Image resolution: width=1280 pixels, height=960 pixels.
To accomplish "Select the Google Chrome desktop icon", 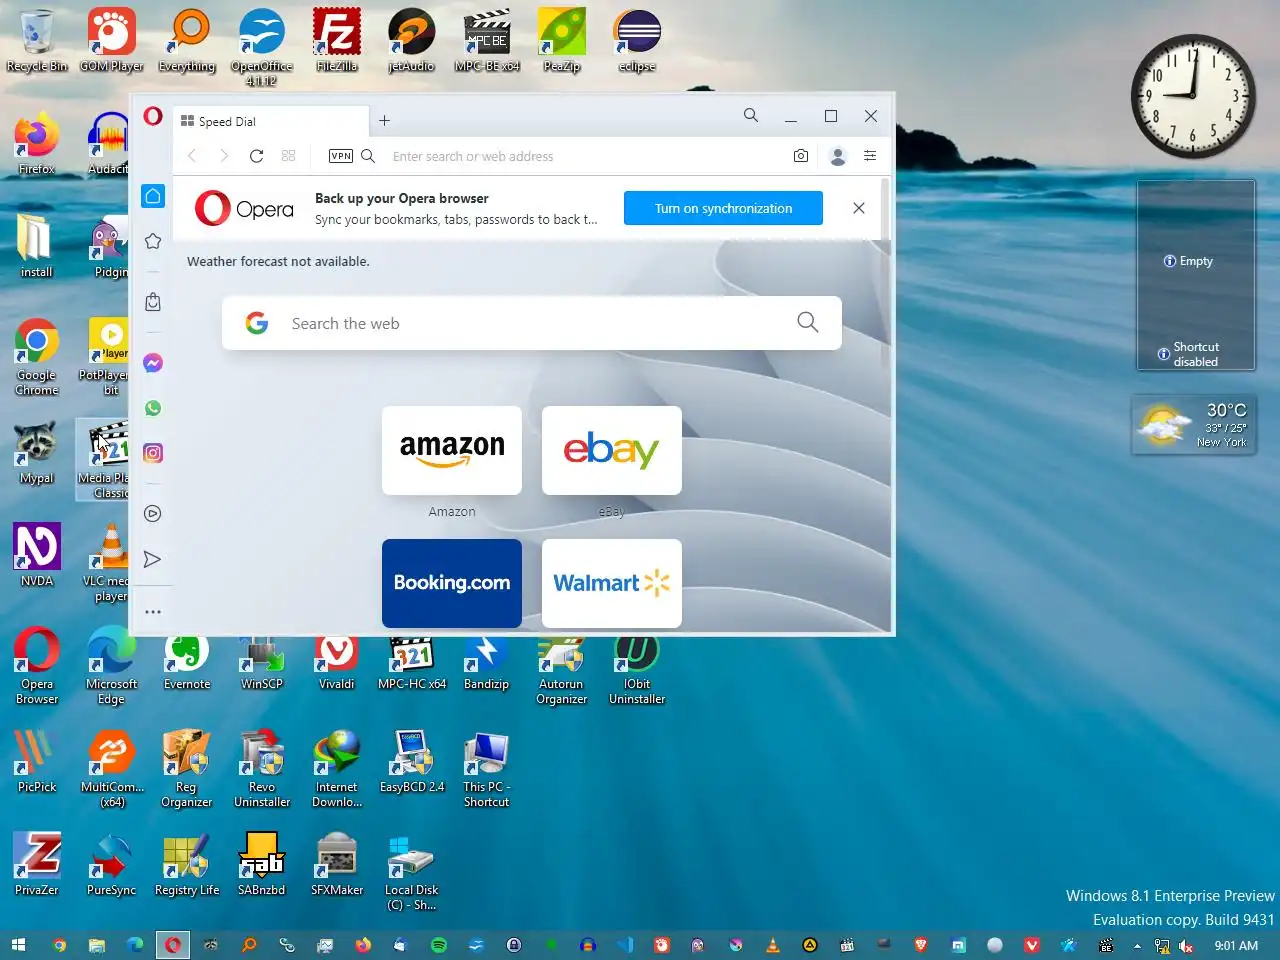I will (x=37, y=358).
